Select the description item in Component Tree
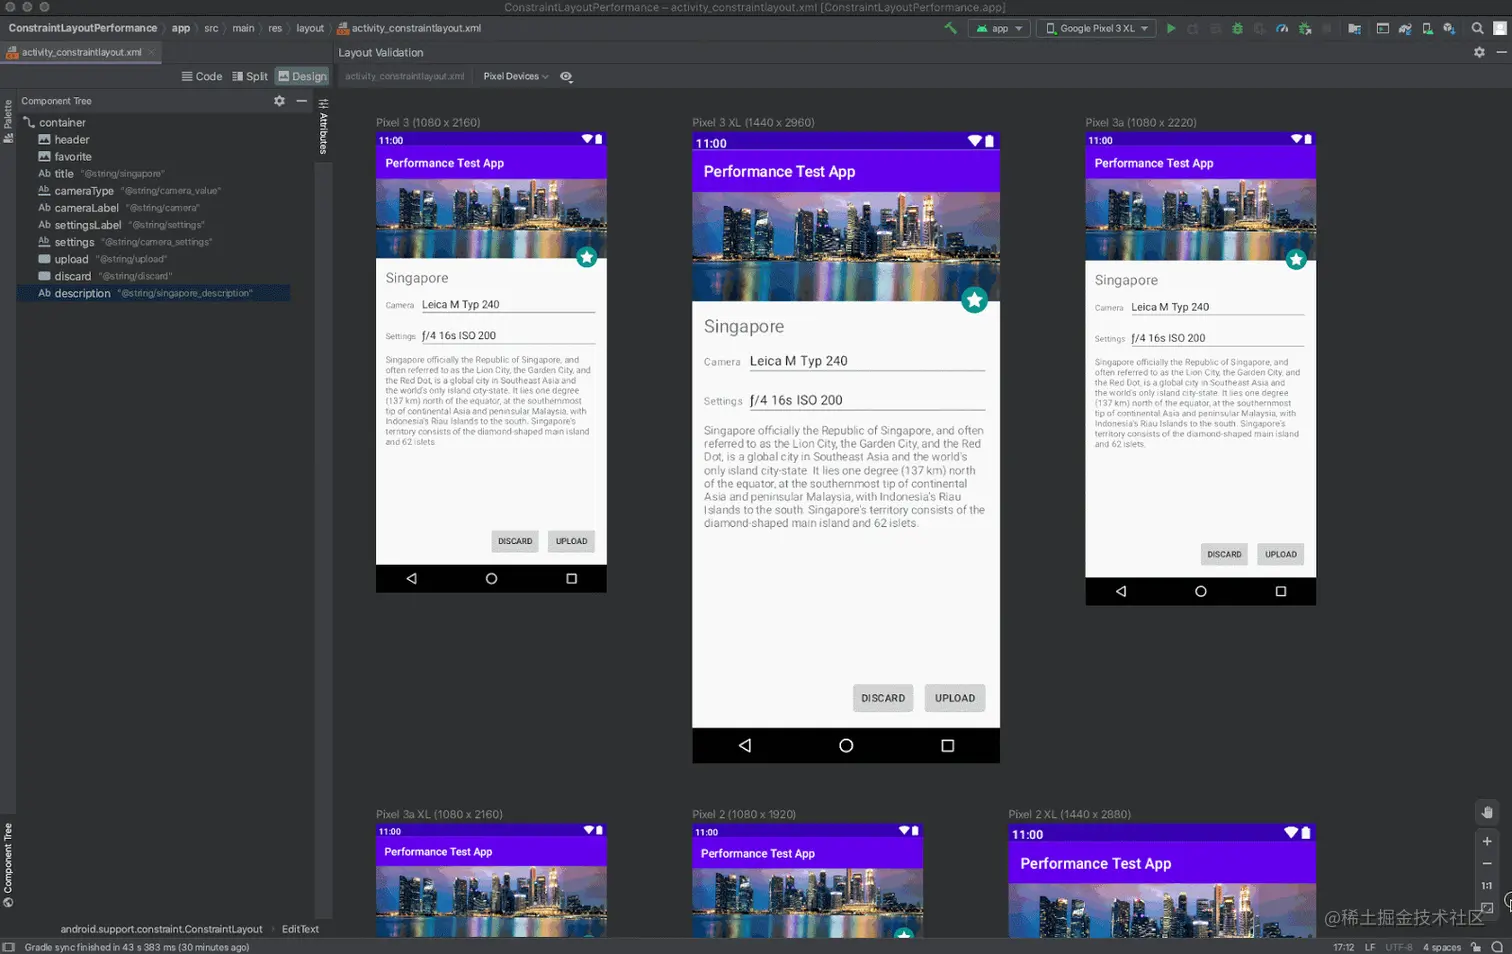1512x954 pixels. point(153,293)
